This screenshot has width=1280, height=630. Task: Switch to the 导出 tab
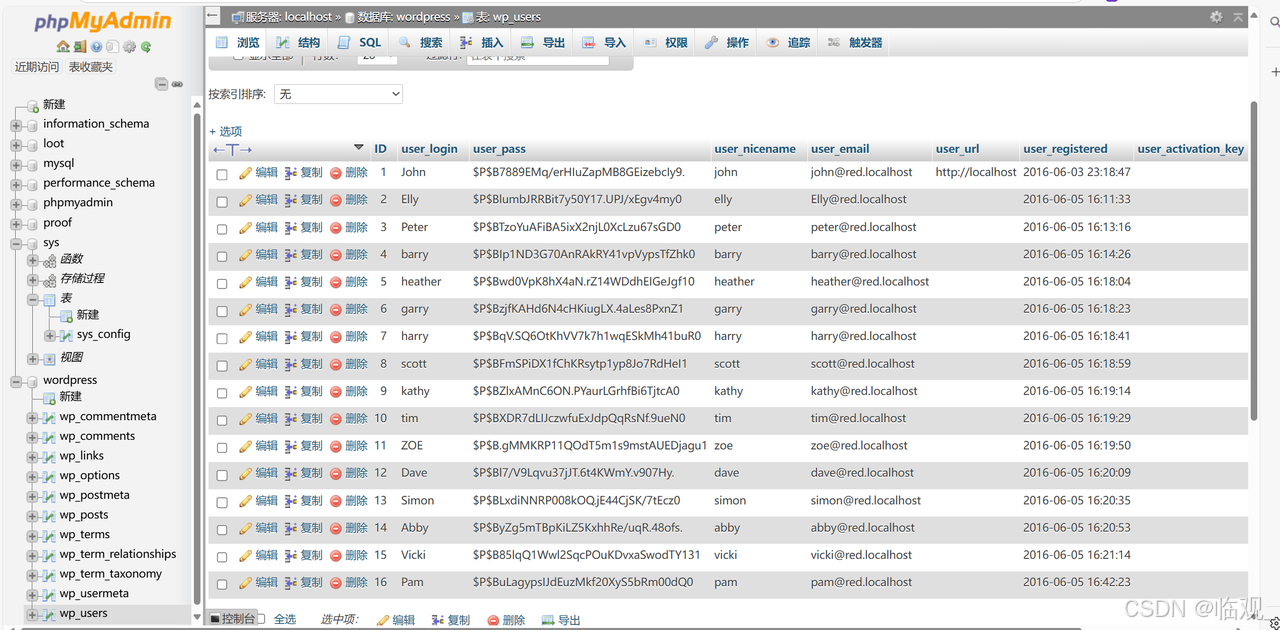[542, 43]
